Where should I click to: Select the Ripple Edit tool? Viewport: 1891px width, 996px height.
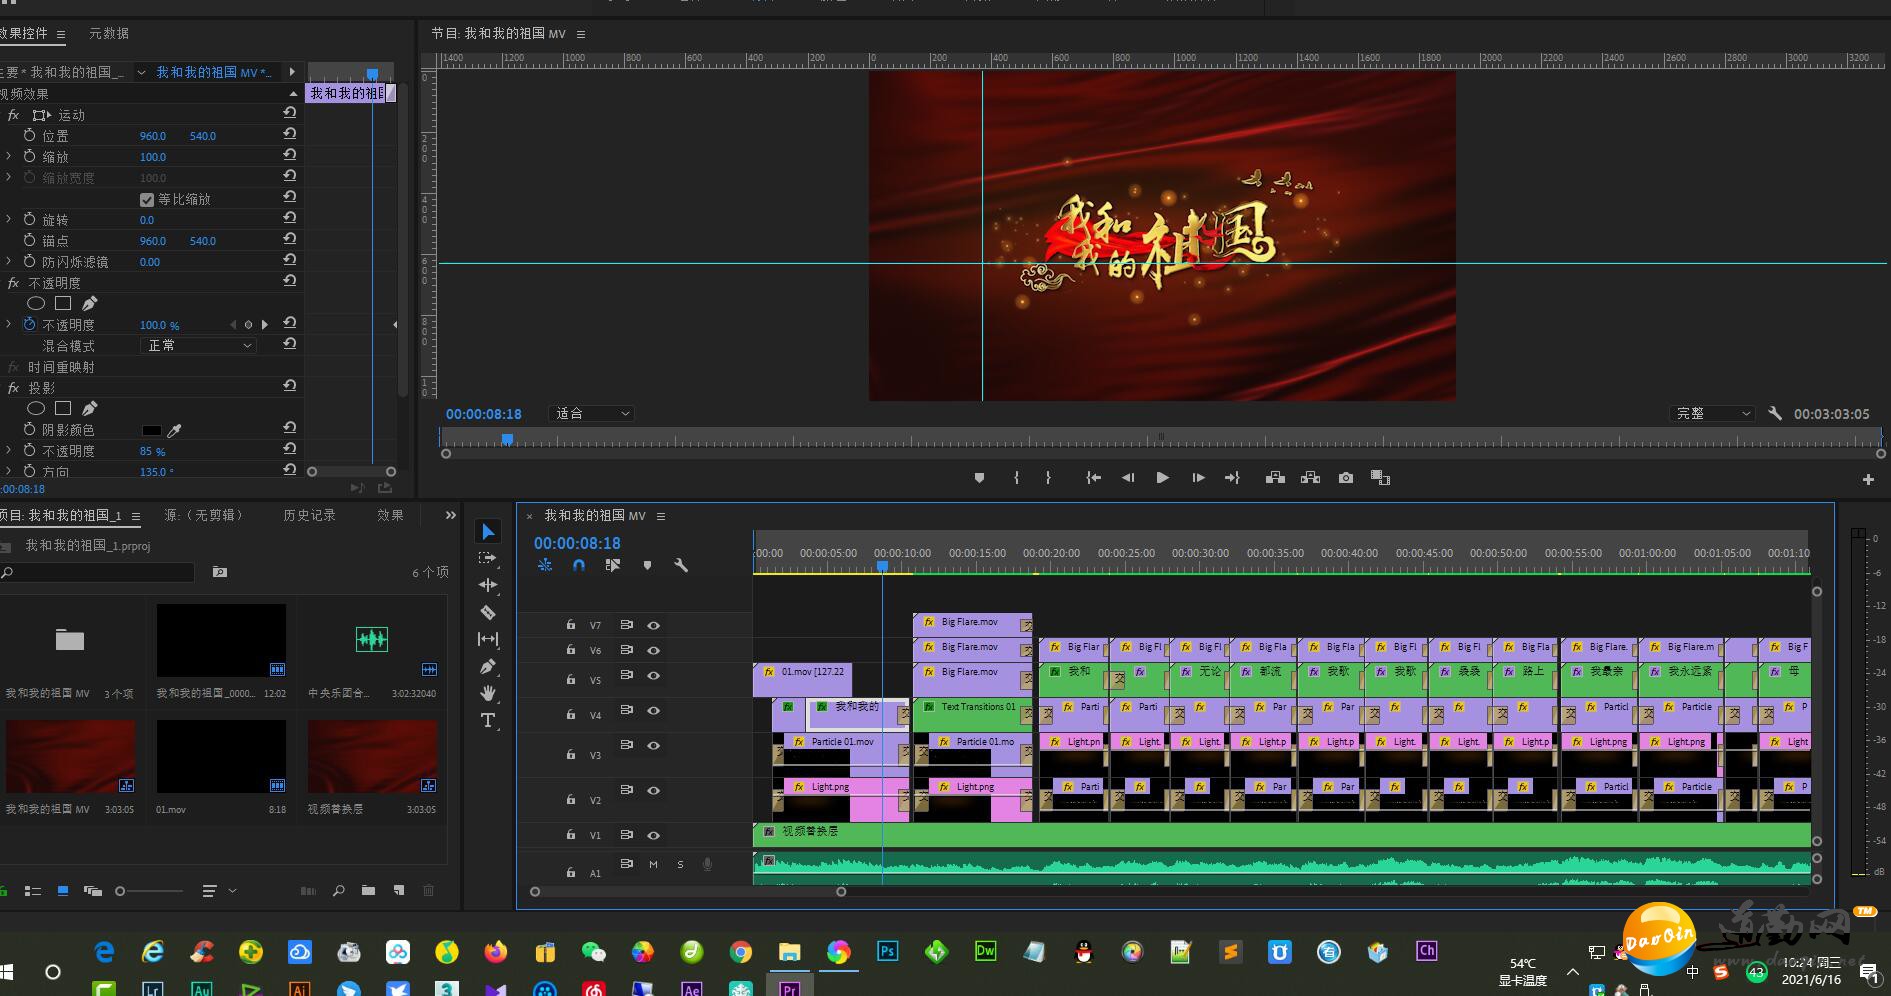tap(488, 585)
